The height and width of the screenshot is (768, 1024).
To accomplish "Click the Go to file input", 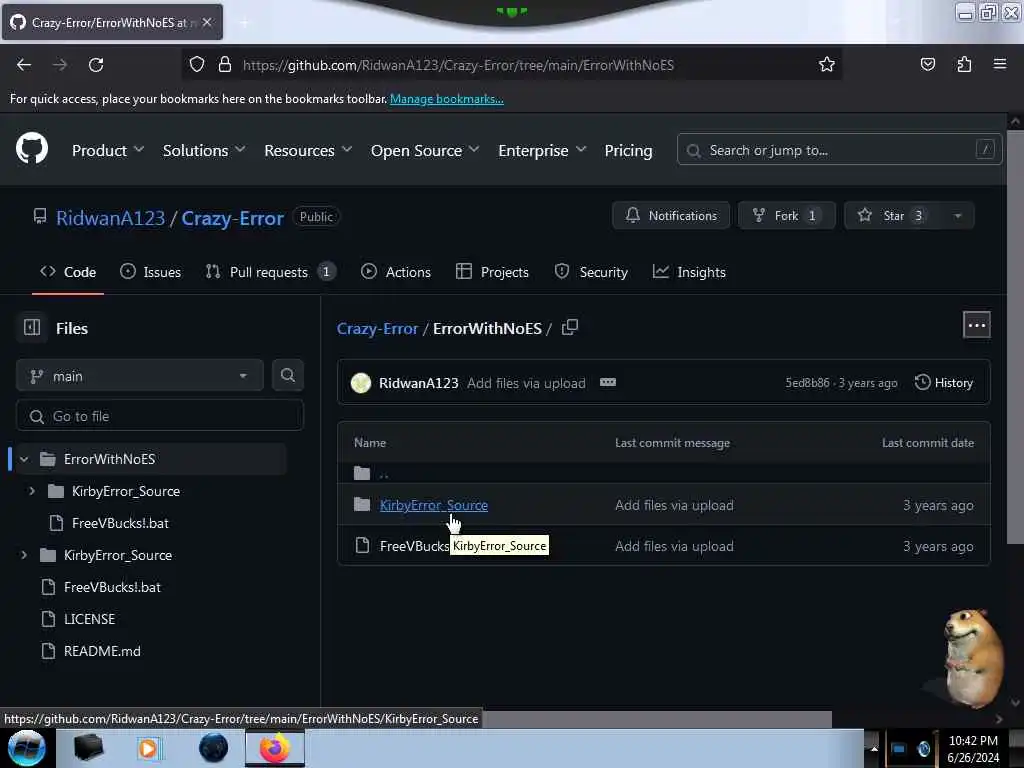I will [160, 416].
